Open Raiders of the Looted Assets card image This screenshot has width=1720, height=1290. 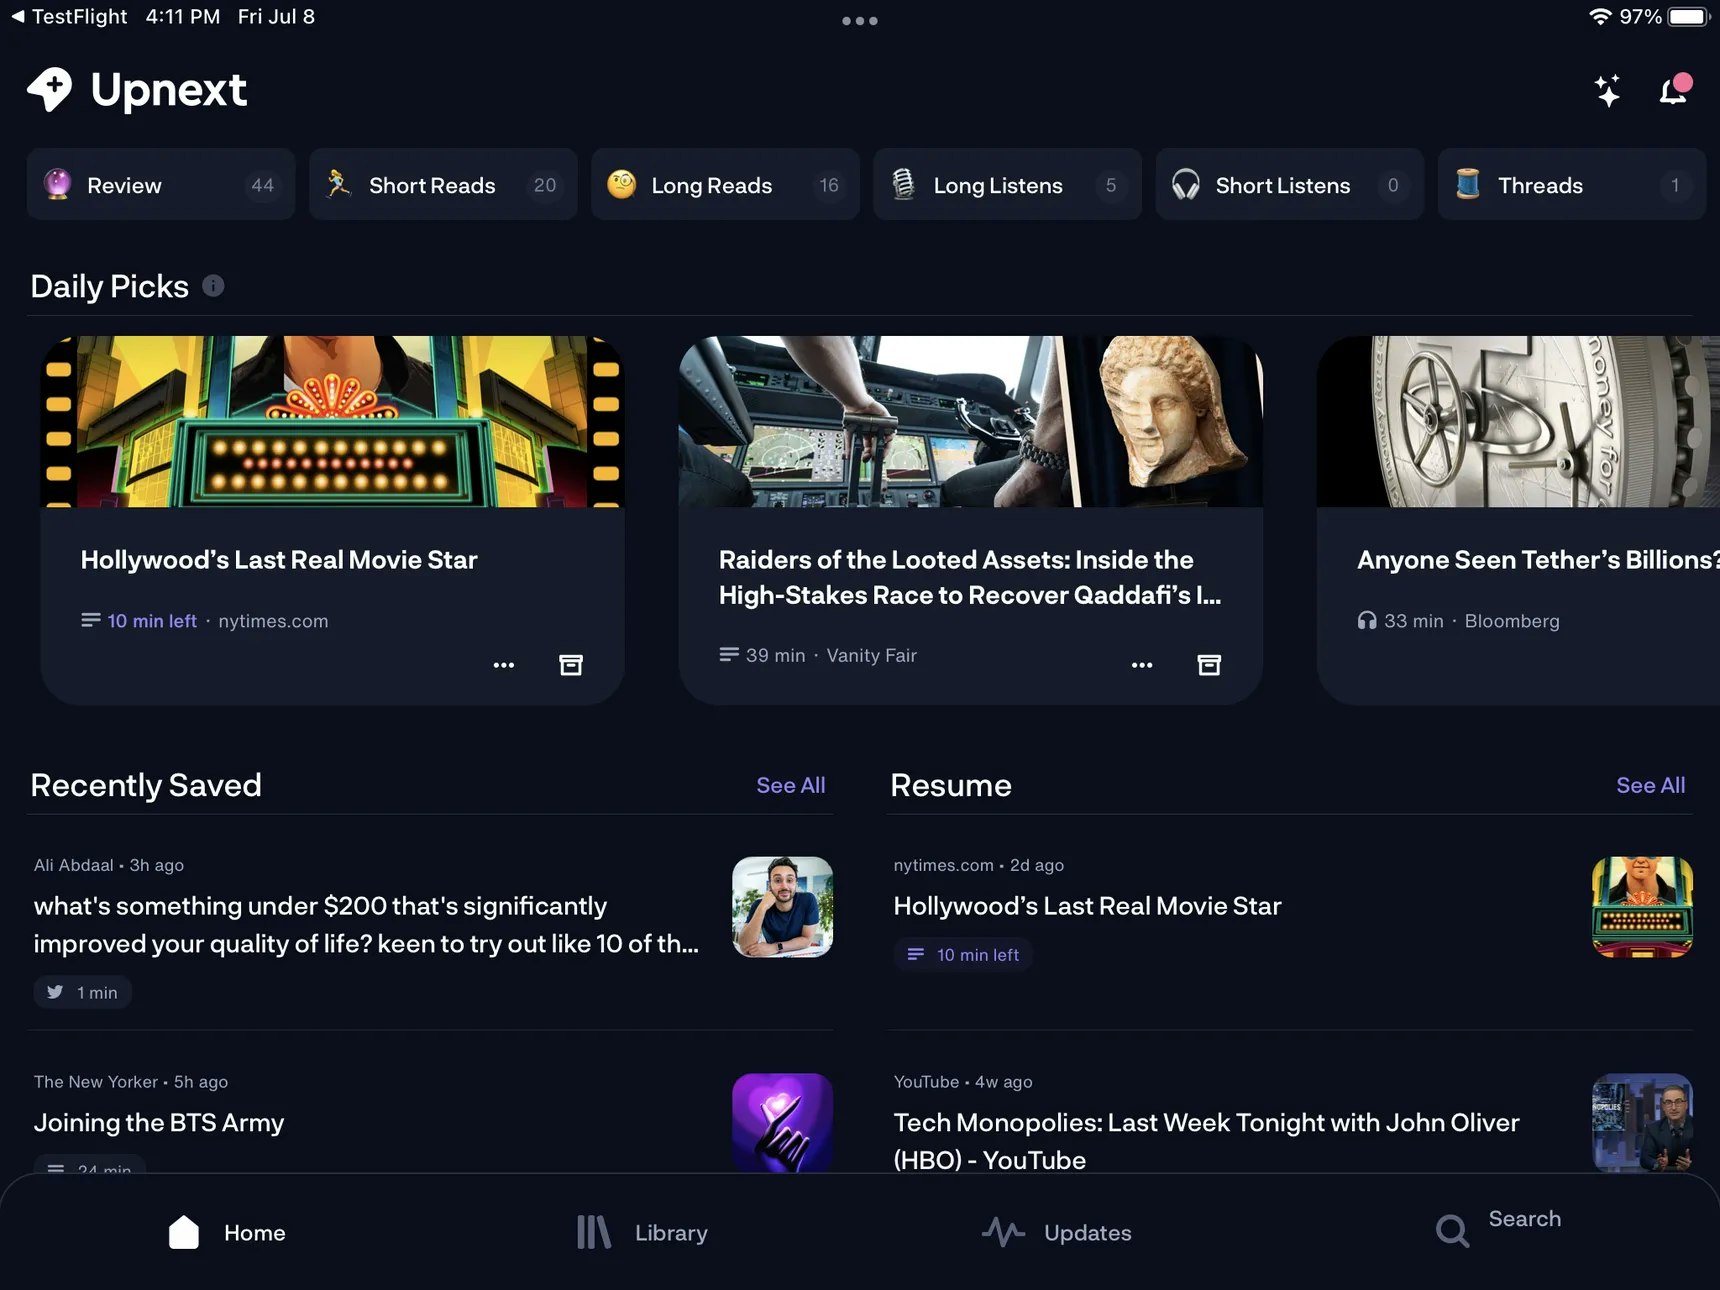970,421
